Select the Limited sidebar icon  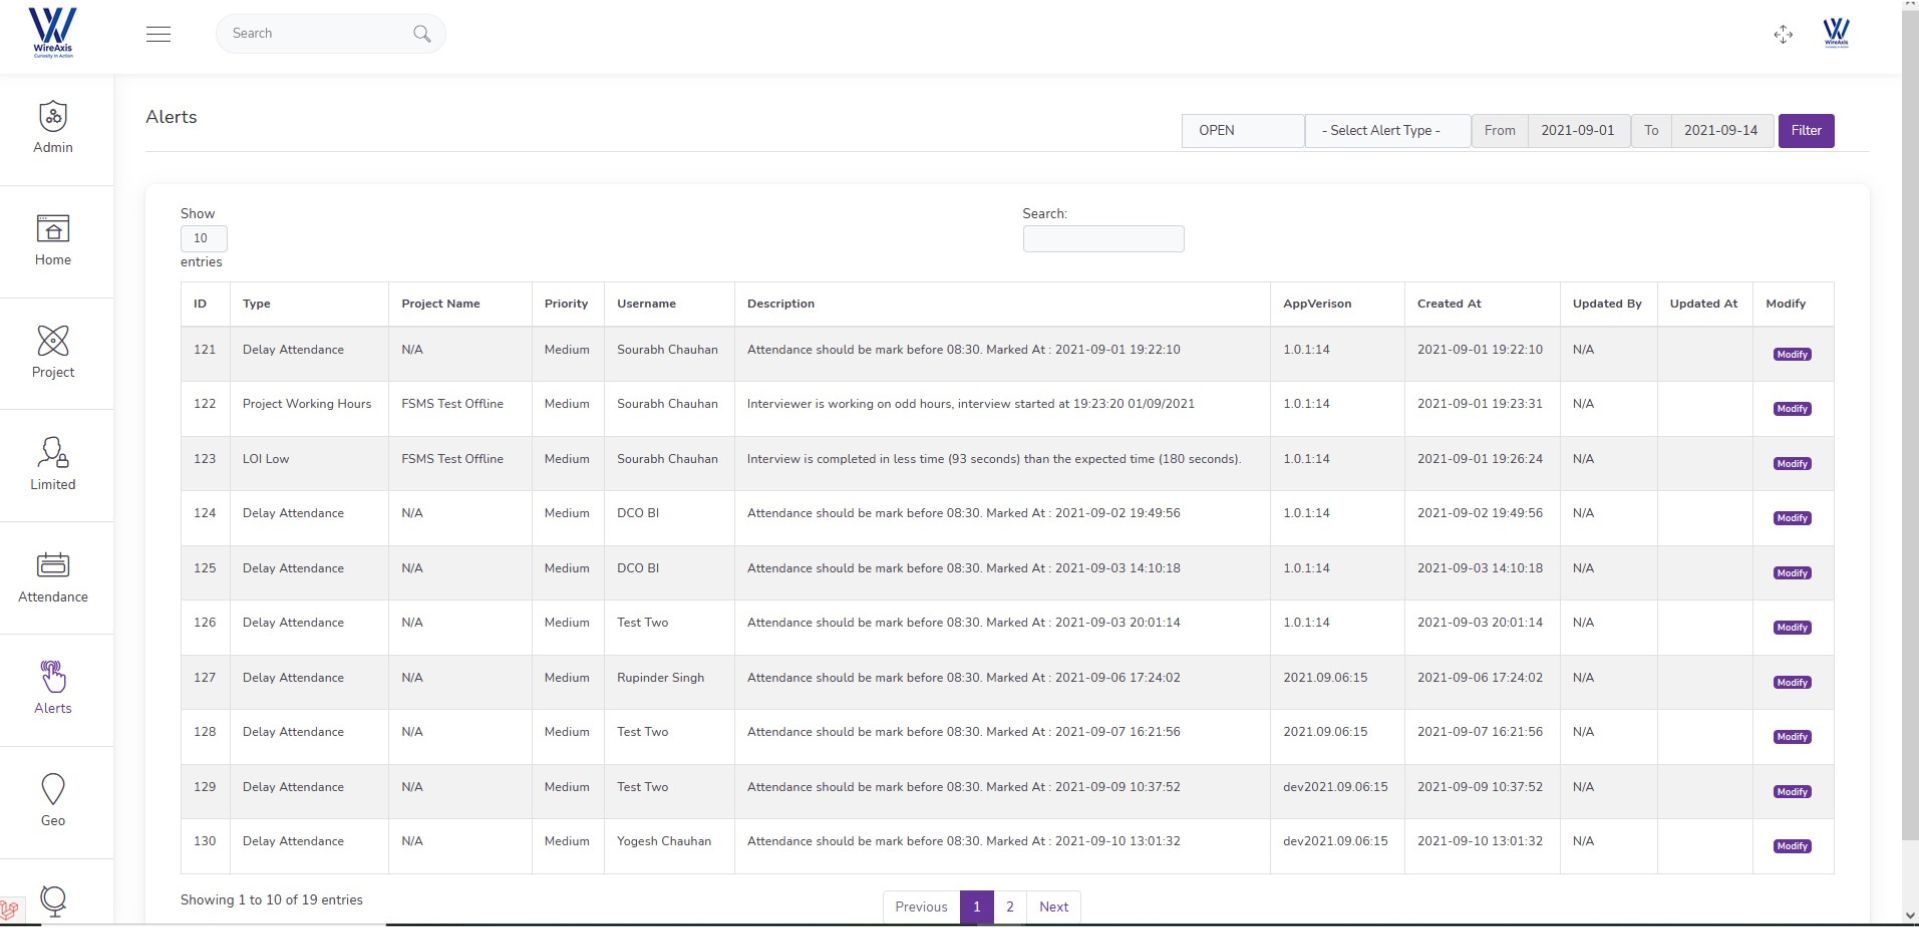(x=53, y=464)
